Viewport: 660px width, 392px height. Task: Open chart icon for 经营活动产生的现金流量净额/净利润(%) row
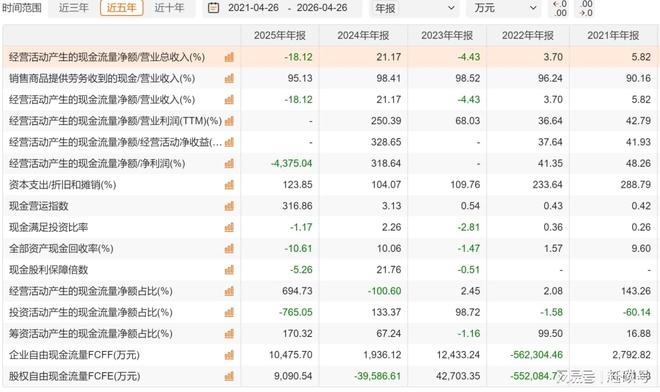[229, 164]
